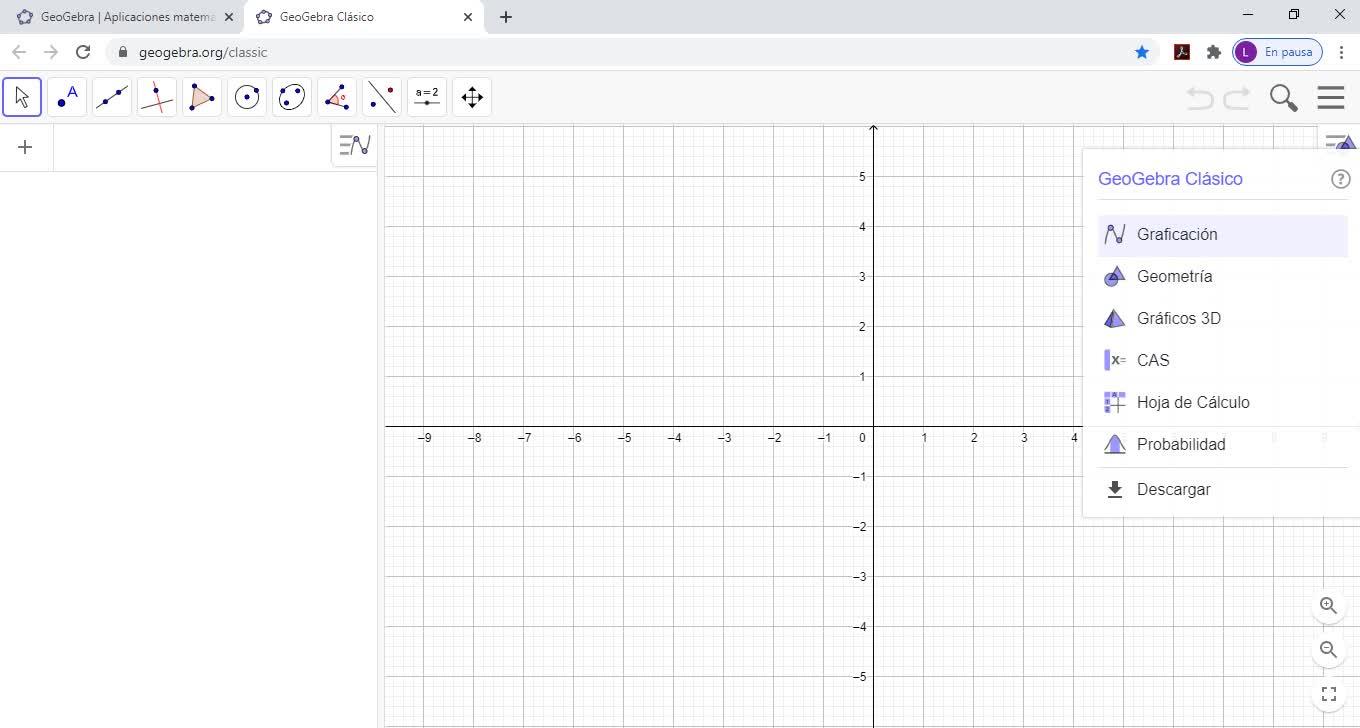This screenshot has height=728, width=1360.
Task: Click the Undo arrow
Action: [1200, 97]
